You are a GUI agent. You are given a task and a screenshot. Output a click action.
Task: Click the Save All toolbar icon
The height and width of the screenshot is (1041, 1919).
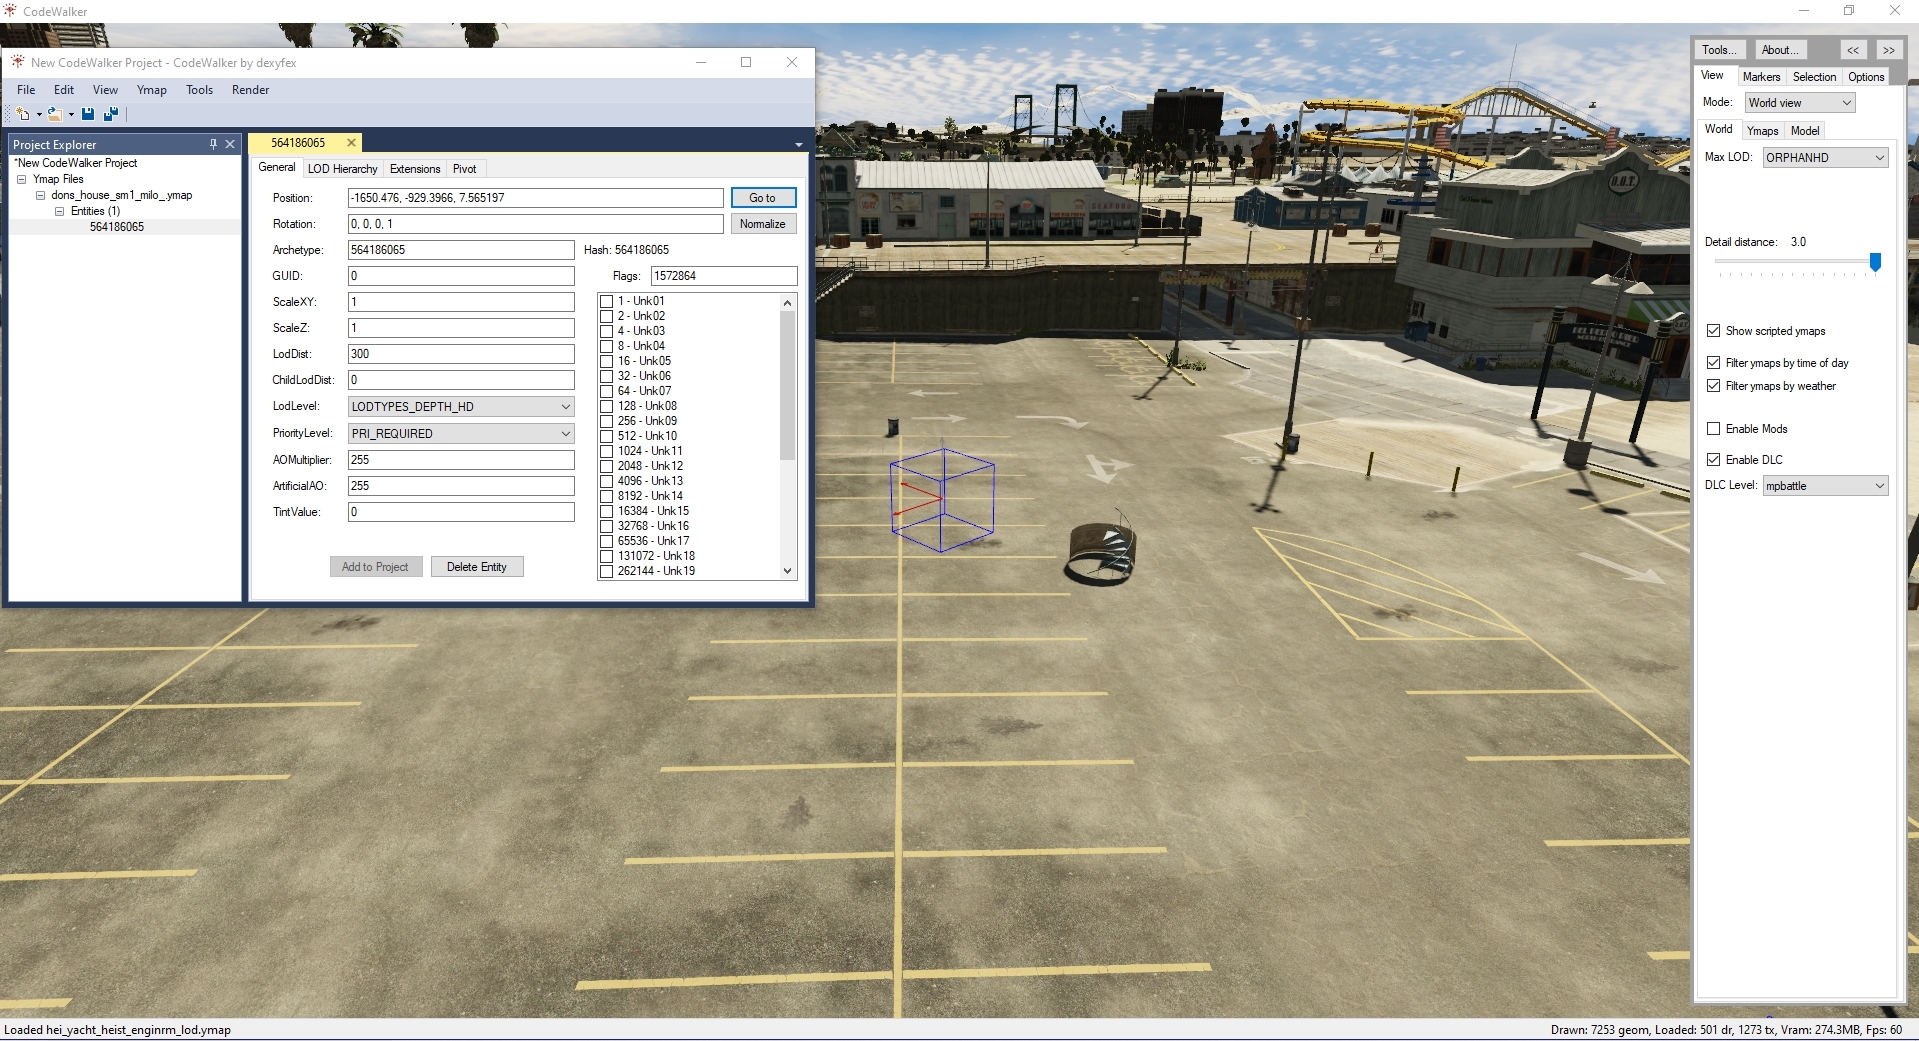tap(111, 114)
